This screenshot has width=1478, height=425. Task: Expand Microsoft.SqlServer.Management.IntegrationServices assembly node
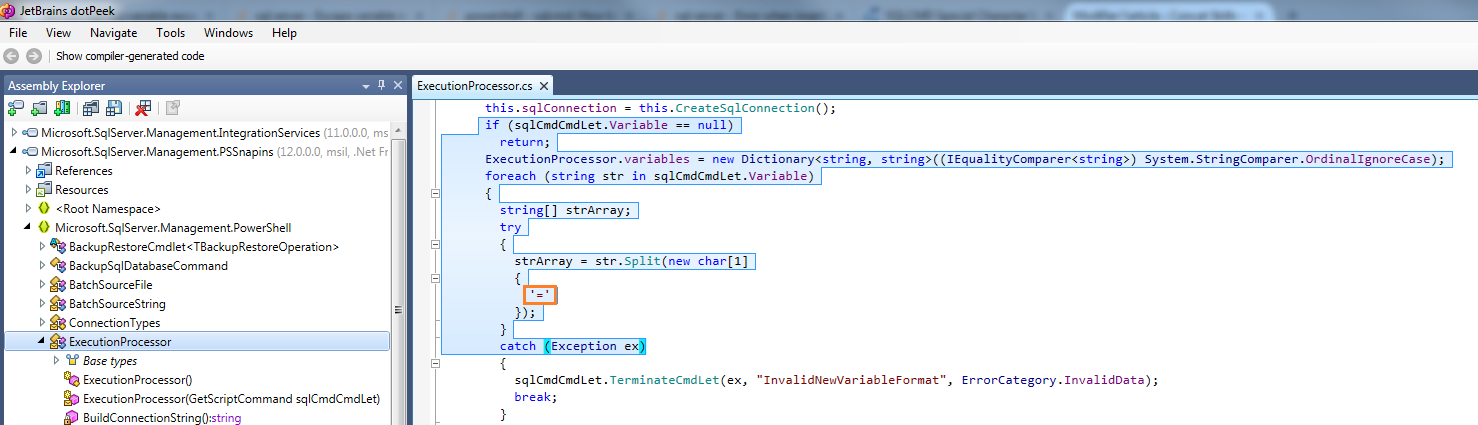coord(14,133)
